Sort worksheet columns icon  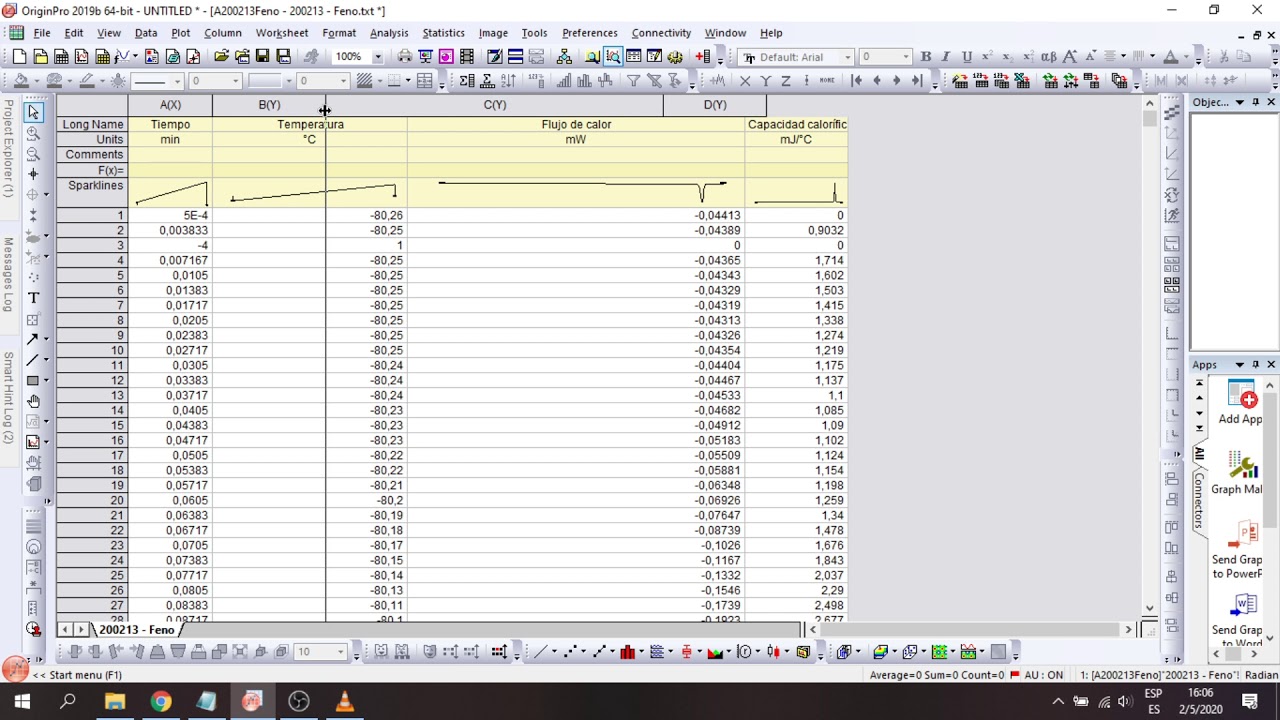click(508, 80)
